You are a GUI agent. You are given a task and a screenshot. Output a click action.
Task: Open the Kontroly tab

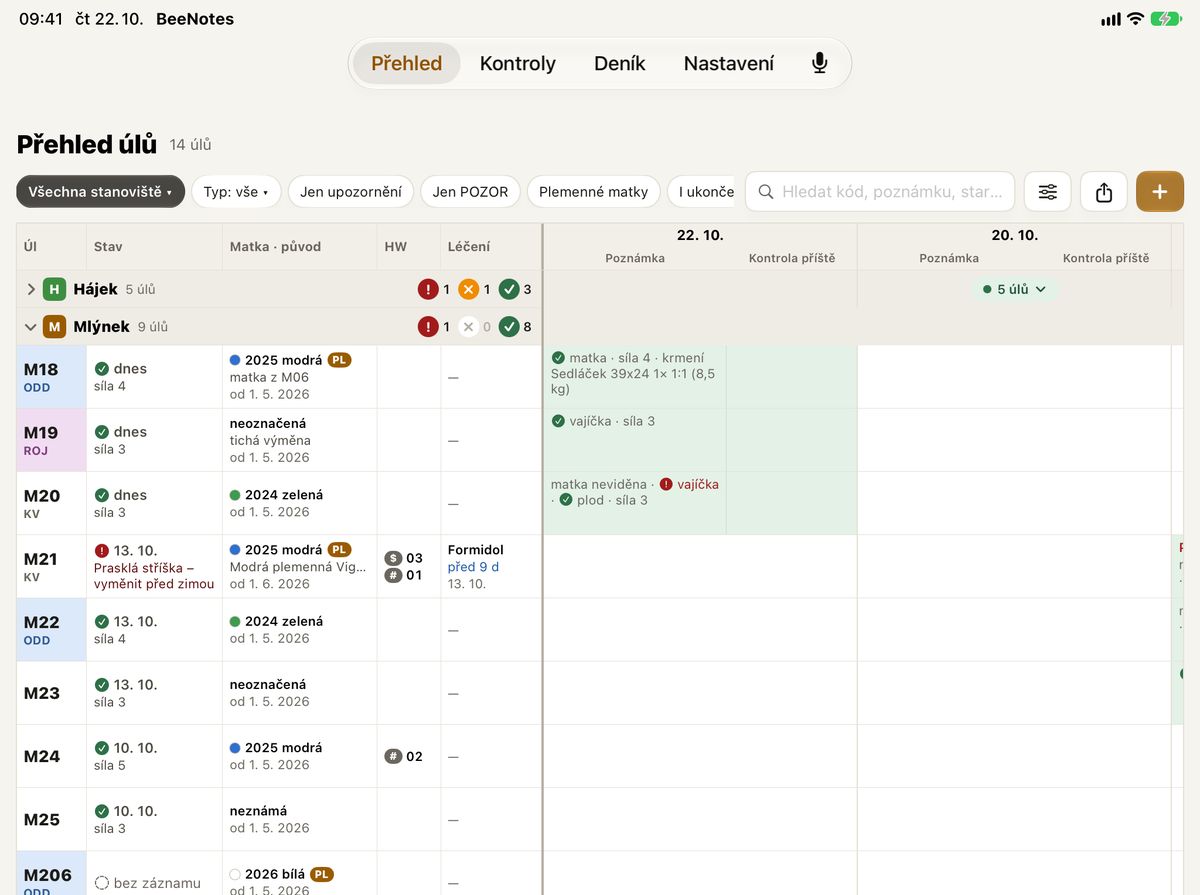pyautogui.click(x=517, y=63)
